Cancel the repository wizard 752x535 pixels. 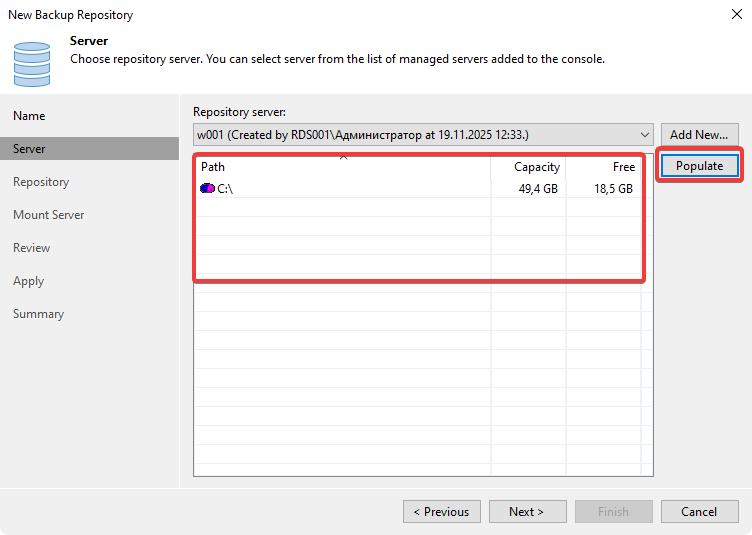point(699,512)
